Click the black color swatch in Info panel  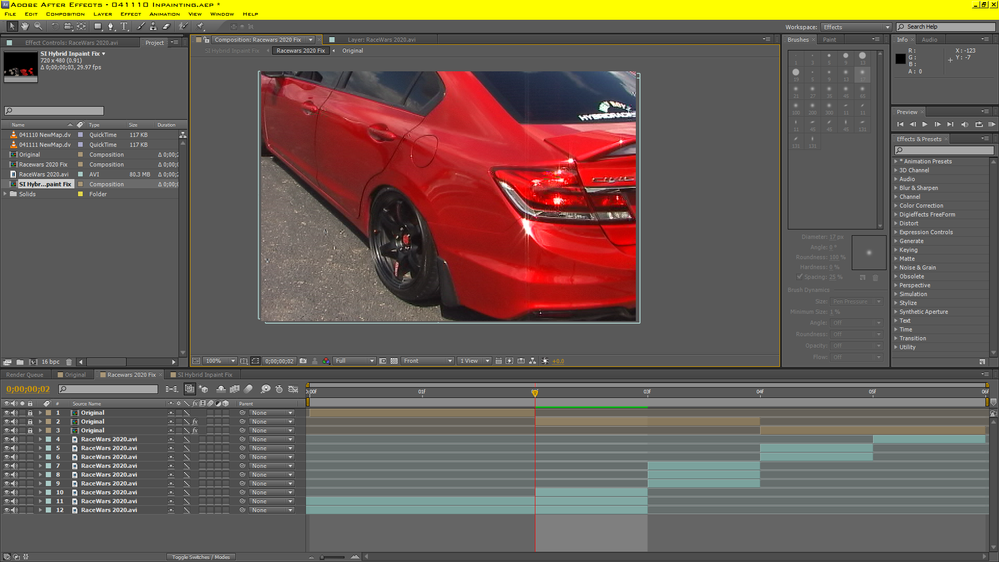(900, 59)
